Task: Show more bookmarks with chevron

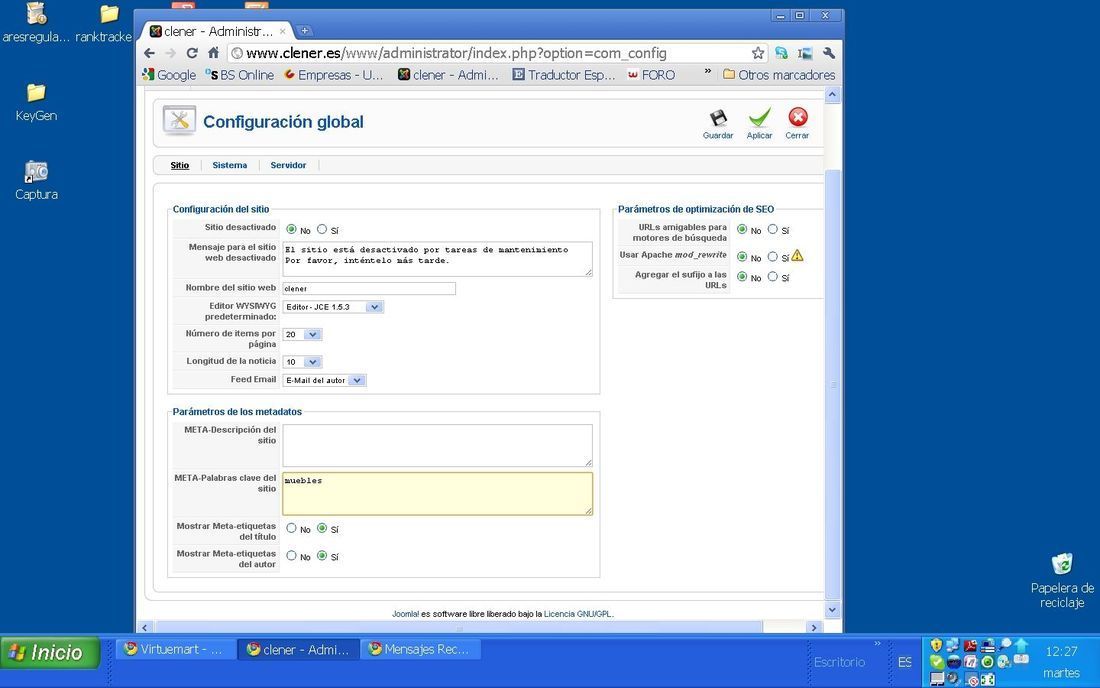Action: tap(707, 72)
